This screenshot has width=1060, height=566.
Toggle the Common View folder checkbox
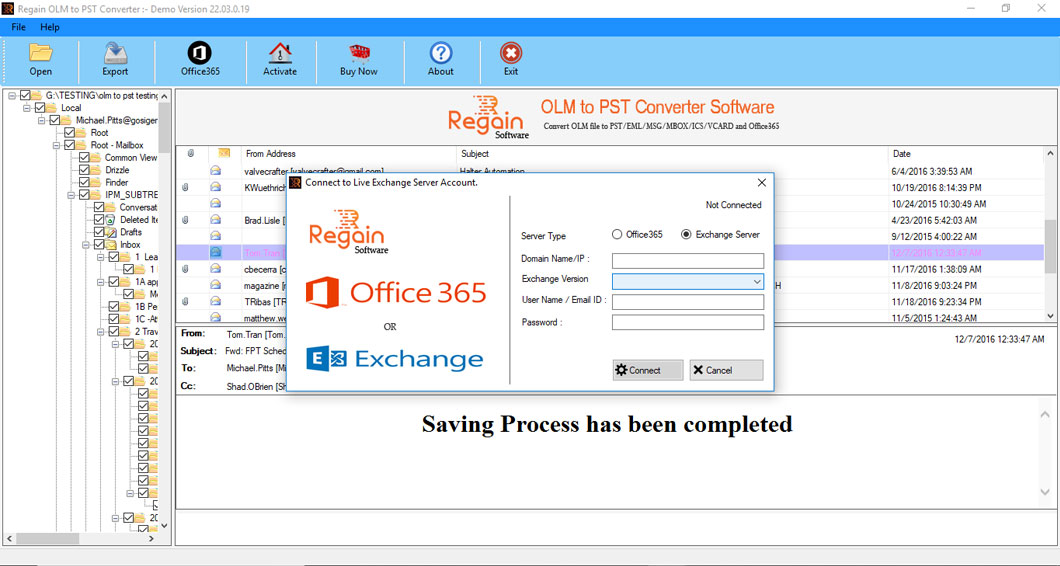click(x=85, y=158)
